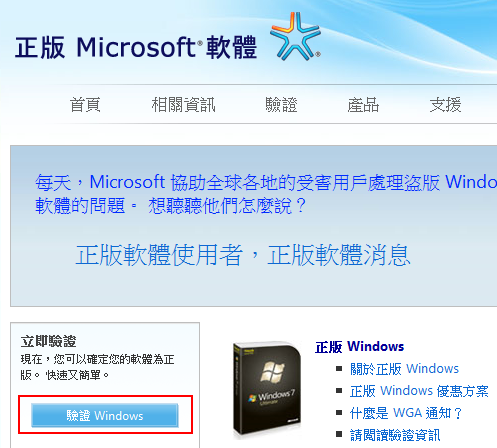This screenshot has width=497, height=448.
Task: Open the 關於正版 Windows link
Action: click(404, 369)
